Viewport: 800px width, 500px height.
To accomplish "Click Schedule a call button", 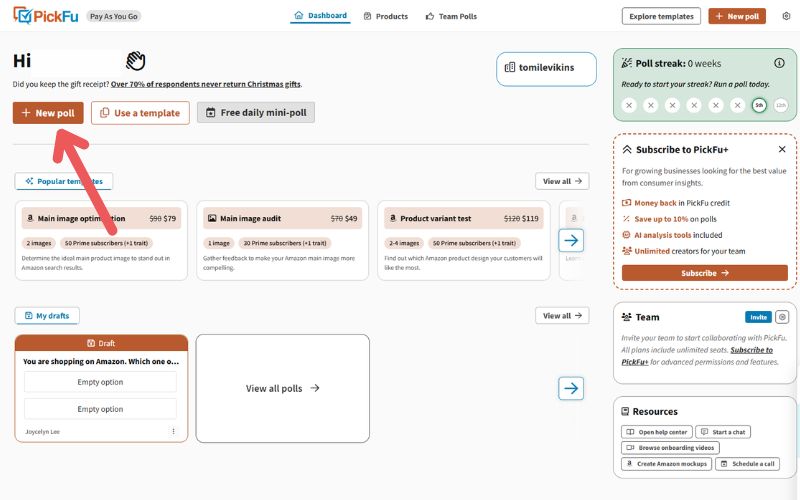I will pyautogui.click(x=747, y=464).
